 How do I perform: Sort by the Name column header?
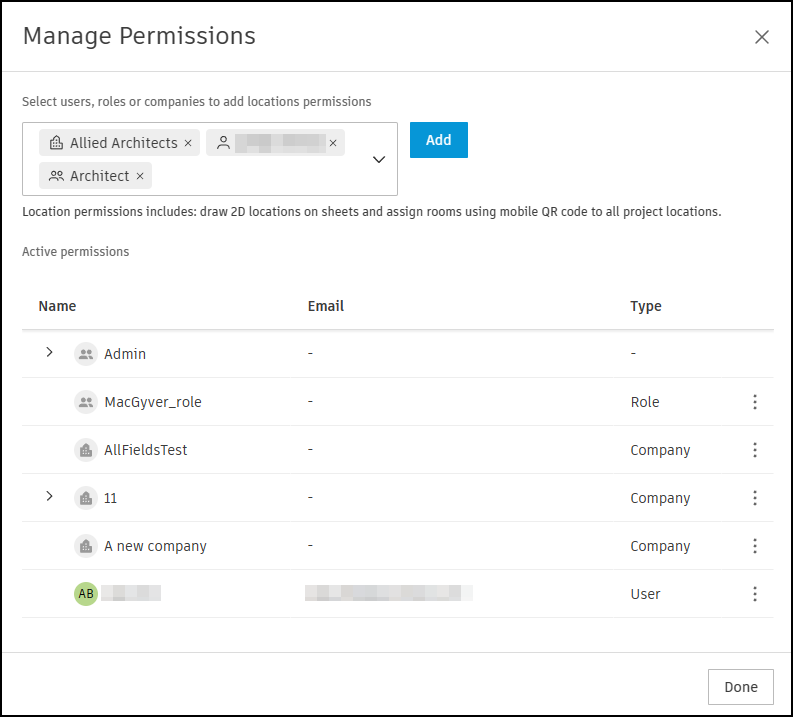[57, 306]
